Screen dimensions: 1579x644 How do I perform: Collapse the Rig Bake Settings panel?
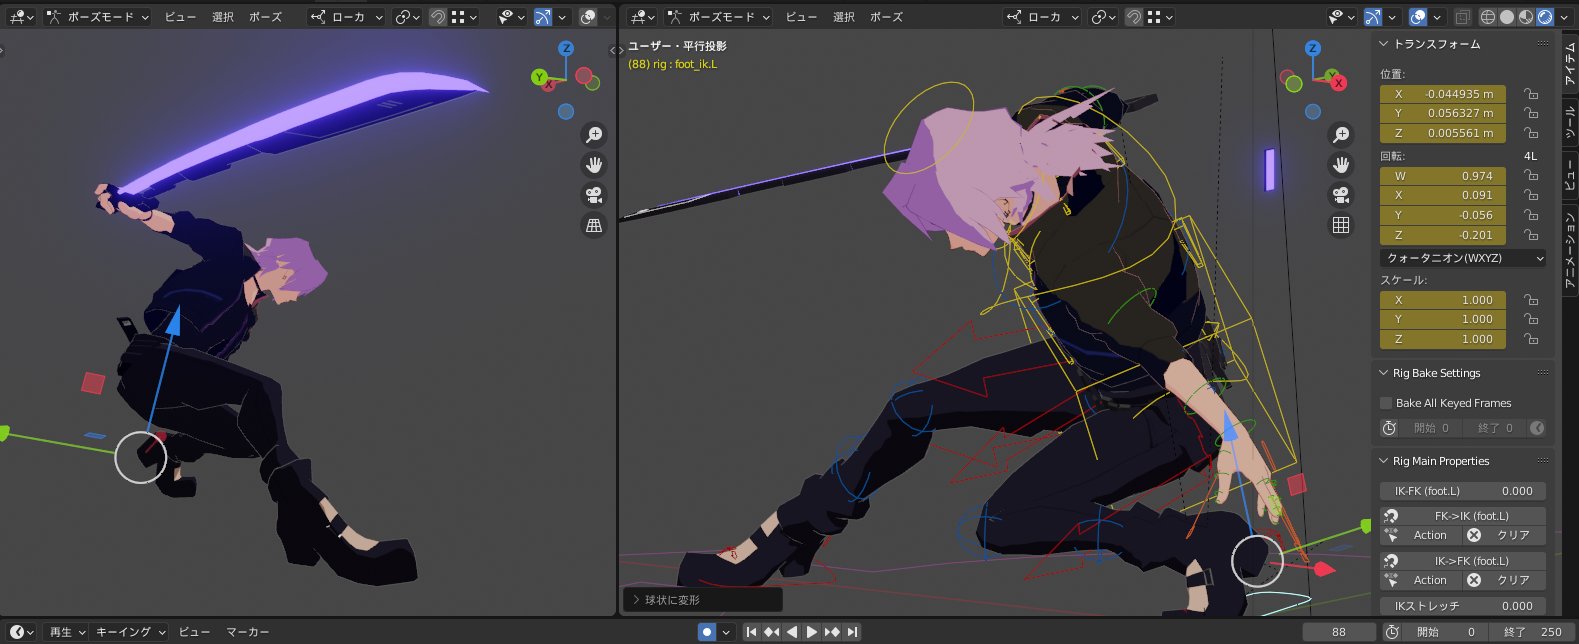pos(1383,373)
